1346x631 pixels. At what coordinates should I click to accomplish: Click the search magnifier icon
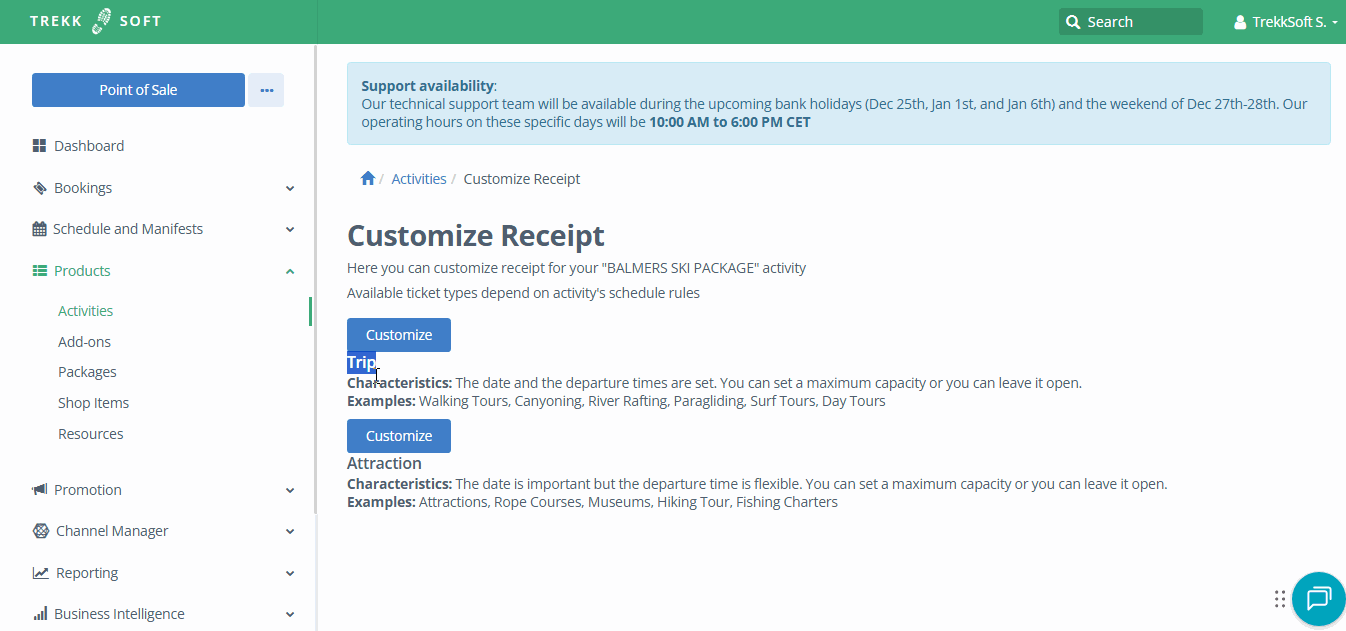[1073, 21]
